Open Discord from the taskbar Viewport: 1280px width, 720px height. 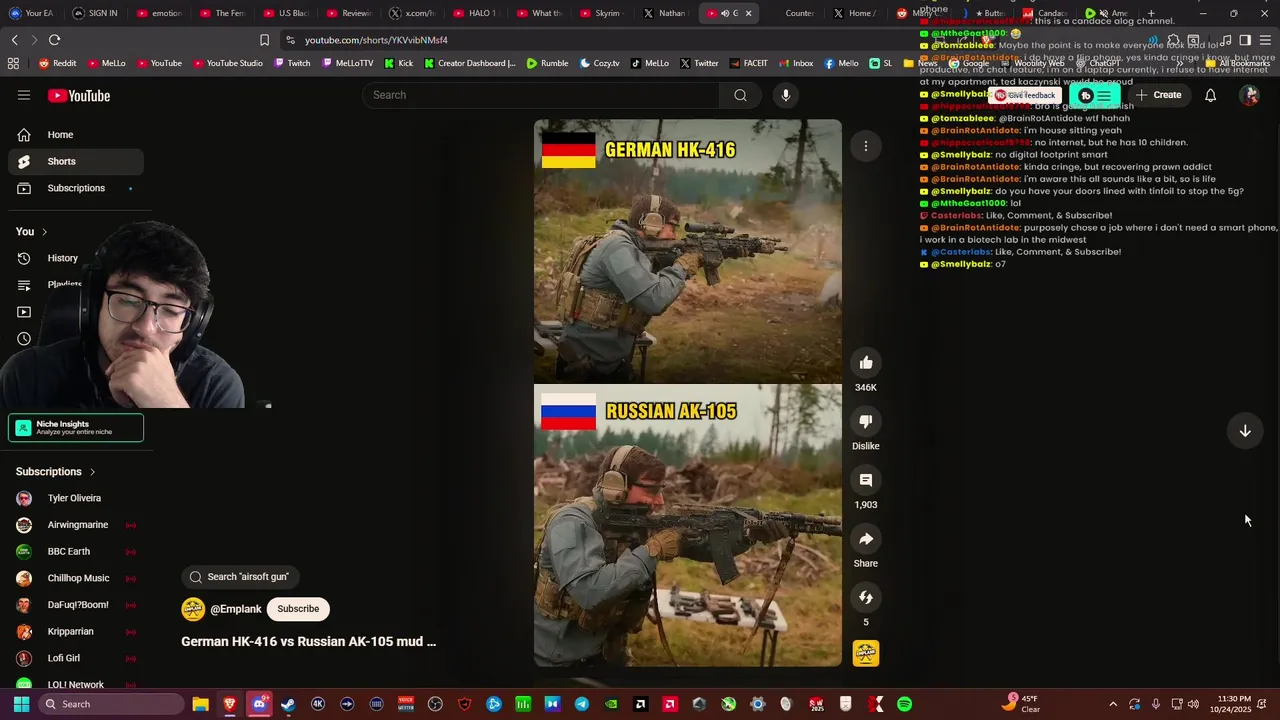259,704
